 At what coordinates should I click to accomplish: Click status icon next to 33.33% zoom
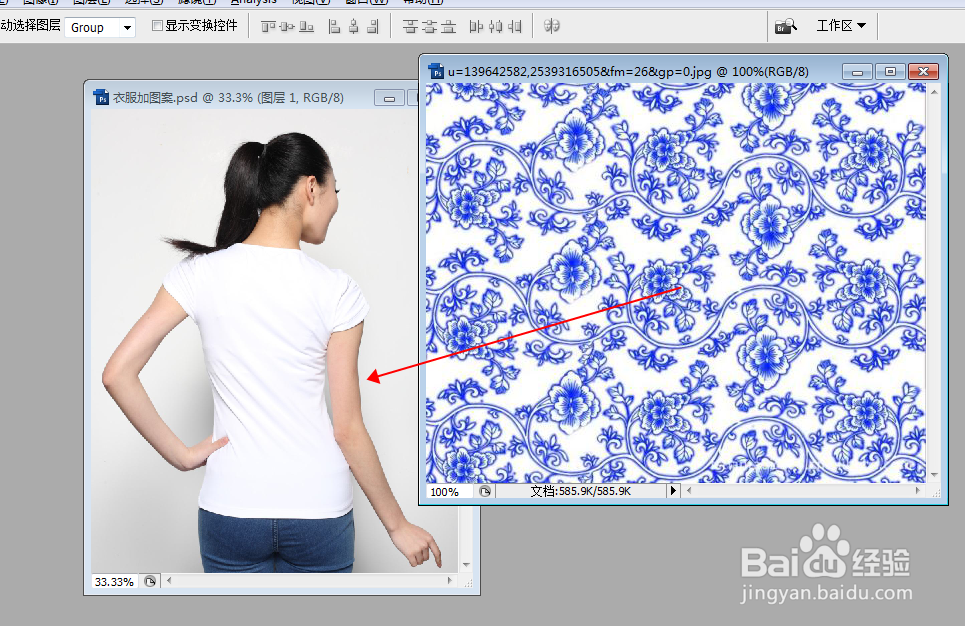click(x=150, y=581)
